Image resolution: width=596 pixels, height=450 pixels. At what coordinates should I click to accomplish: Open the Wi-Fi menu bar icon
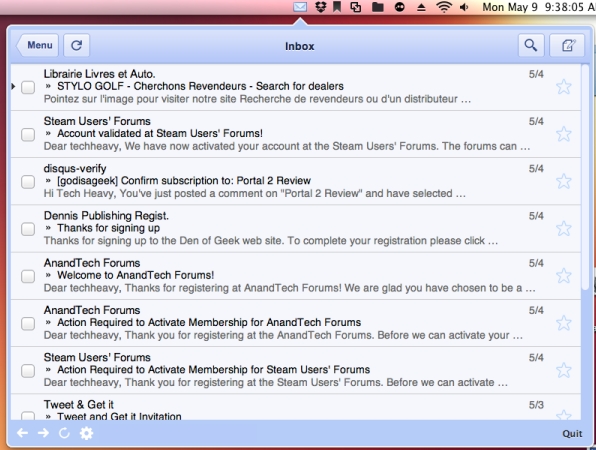(444, 7)
